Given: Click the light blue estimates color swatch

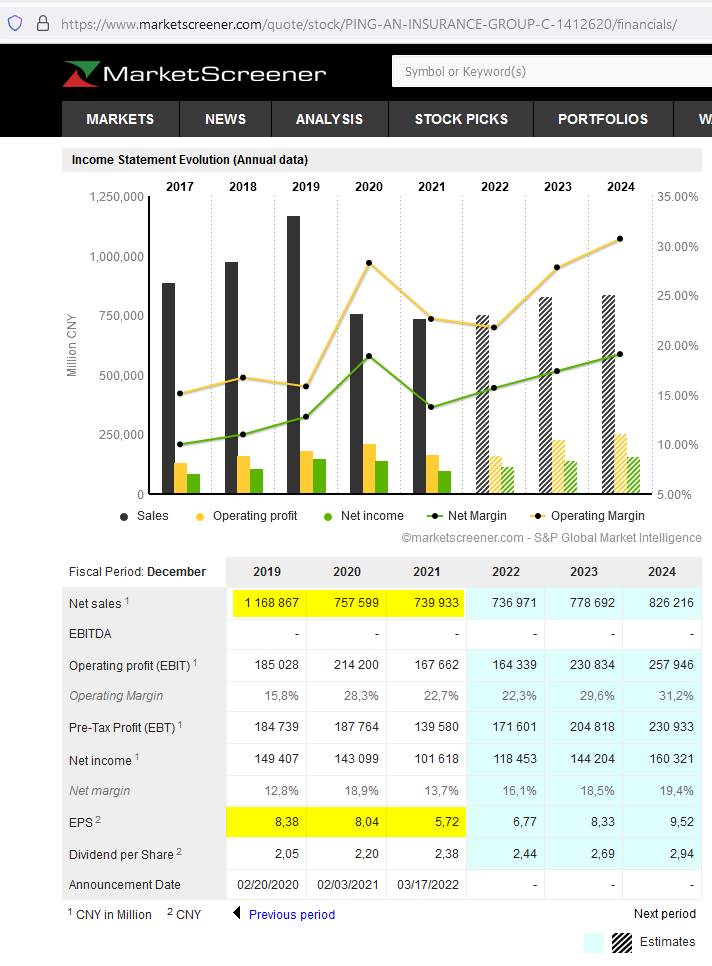Looking at the screenshot, I should pyautogui.click(x=594, y=942).
